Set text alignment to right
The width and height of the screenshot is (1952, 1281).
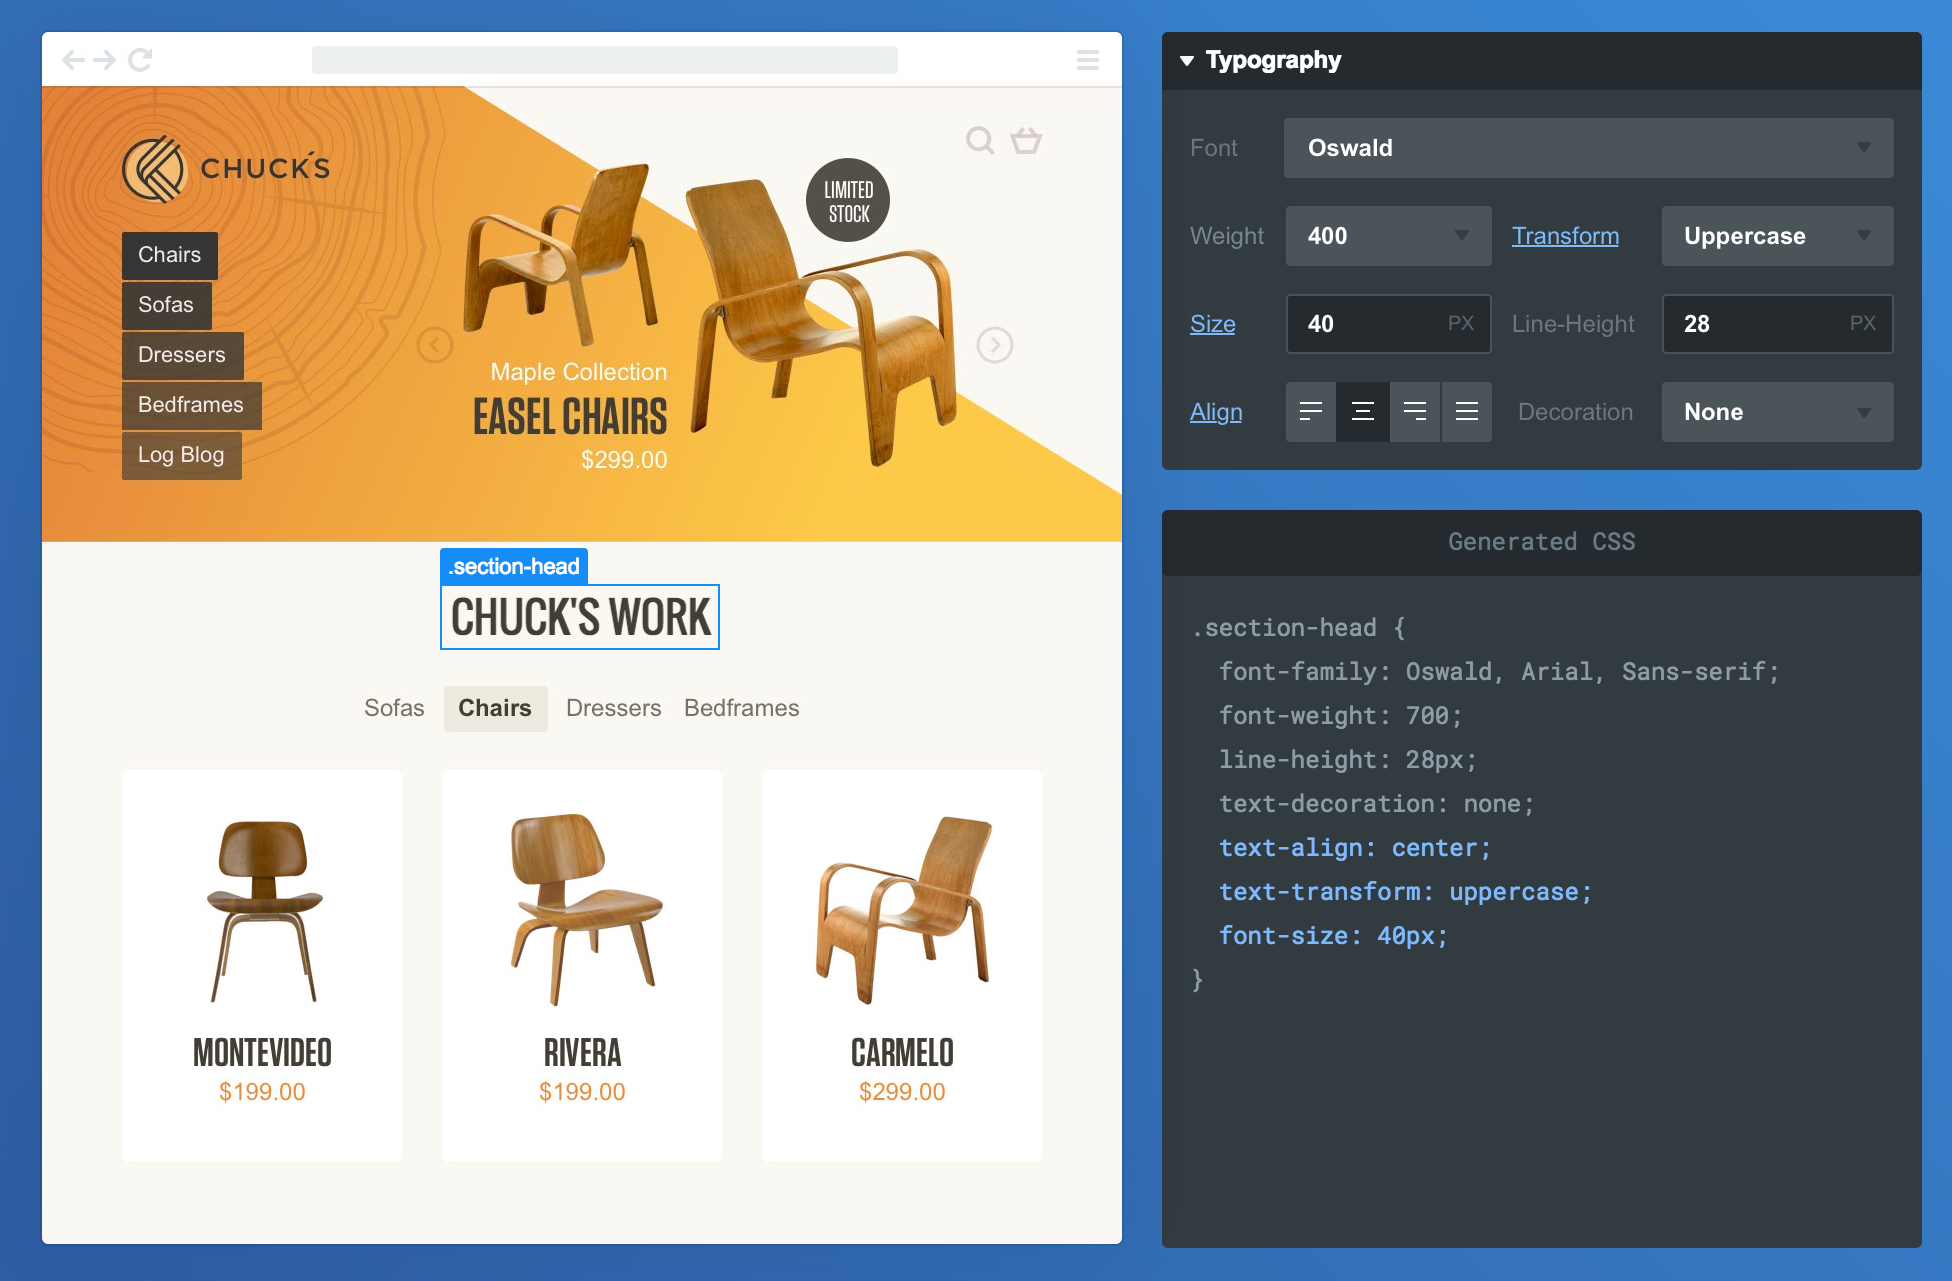(1415, 411)
